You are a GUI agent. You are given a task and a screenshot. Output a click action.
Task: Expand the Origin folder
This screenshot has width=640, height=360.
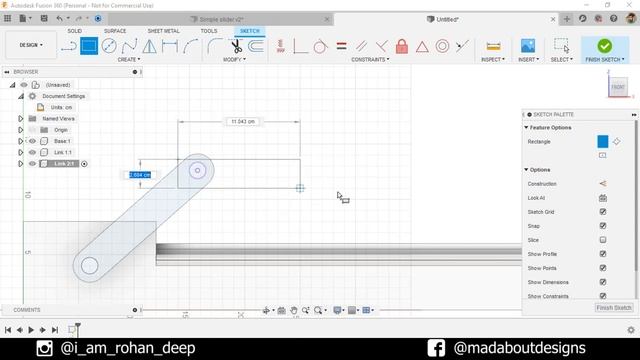tap(20, 130)
